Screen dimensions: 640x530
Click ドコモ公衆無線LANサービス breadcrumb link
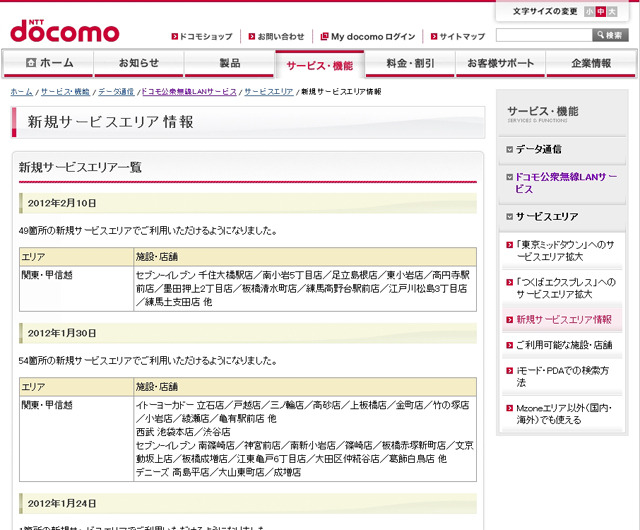click(189, 92)
